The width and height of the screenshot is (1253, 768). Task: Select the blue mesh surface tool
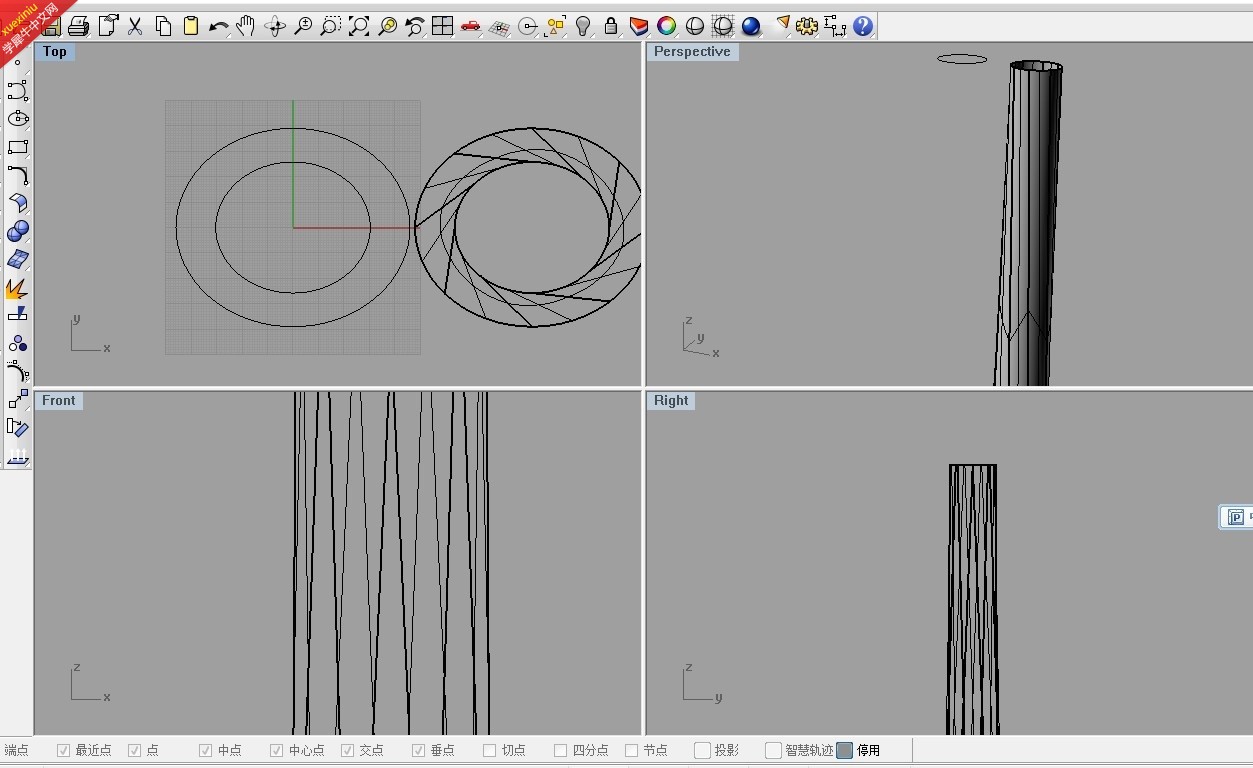(x=17, y=259)
